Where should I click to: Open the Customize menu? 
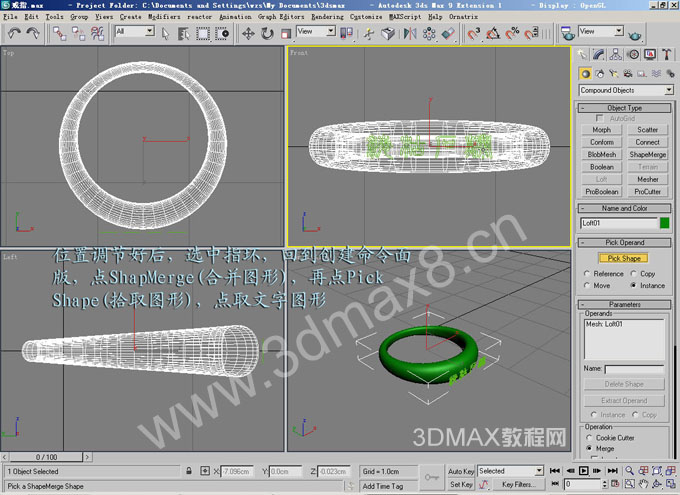pos(366,16)
